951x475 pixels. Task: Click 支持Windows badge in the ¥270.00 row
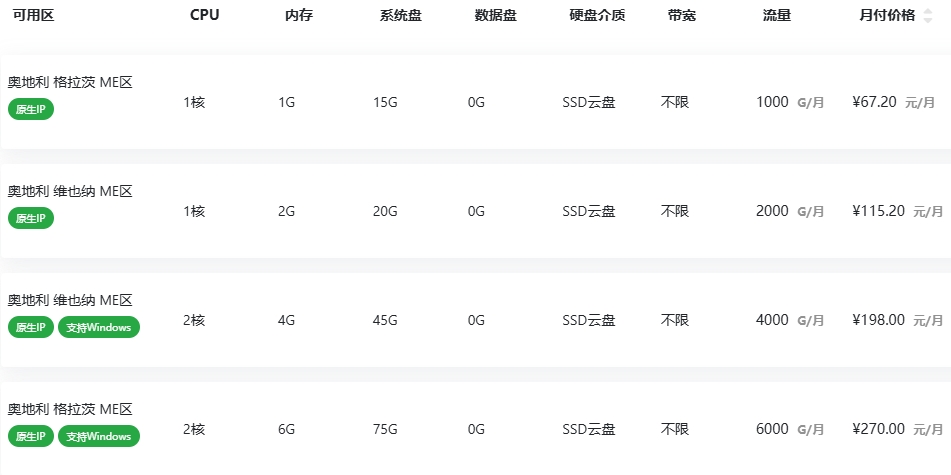[99, 436]
